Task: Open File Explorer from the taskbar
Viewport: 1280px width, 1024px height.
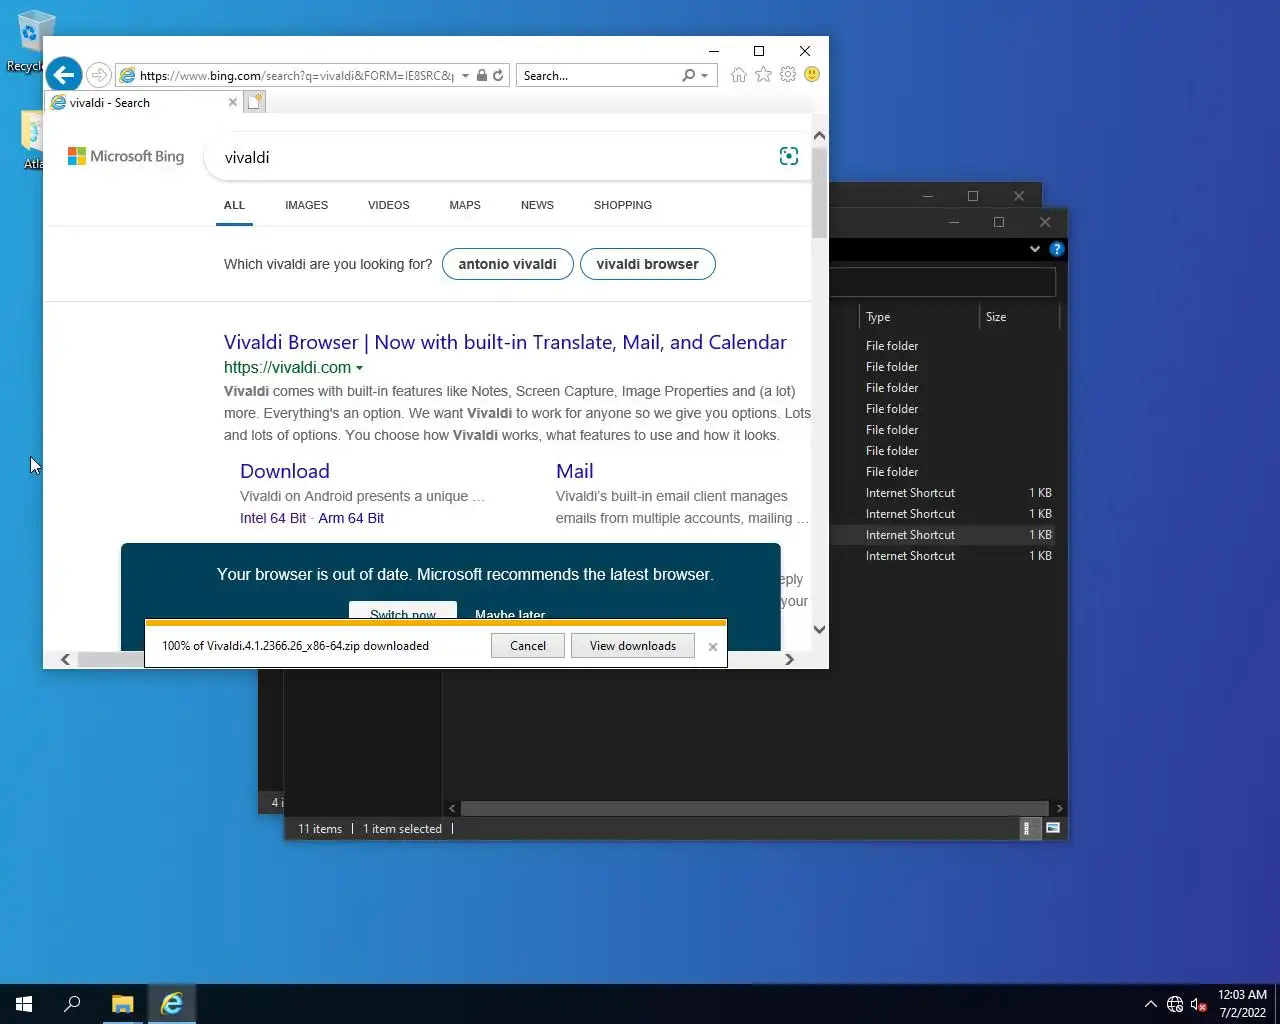Action: 122,1004
